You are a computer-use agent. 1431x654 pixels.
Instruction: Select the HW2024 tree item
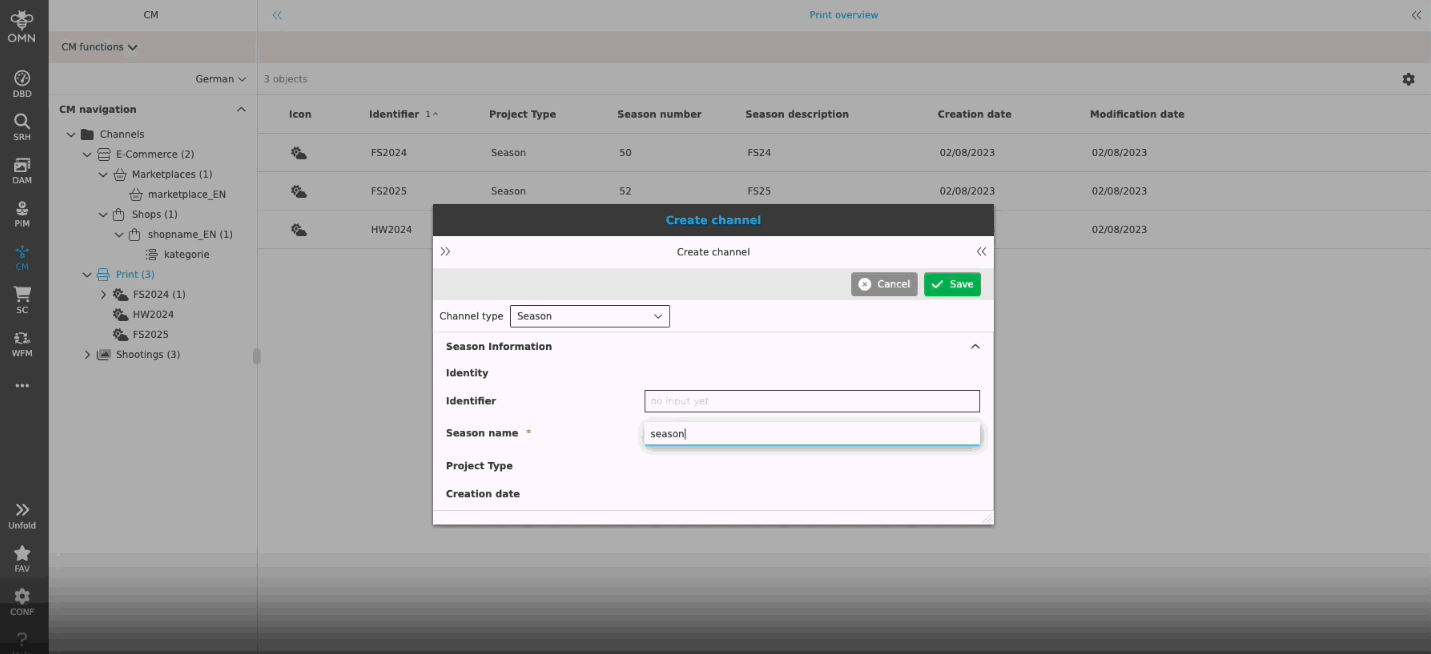coord(153,314)
